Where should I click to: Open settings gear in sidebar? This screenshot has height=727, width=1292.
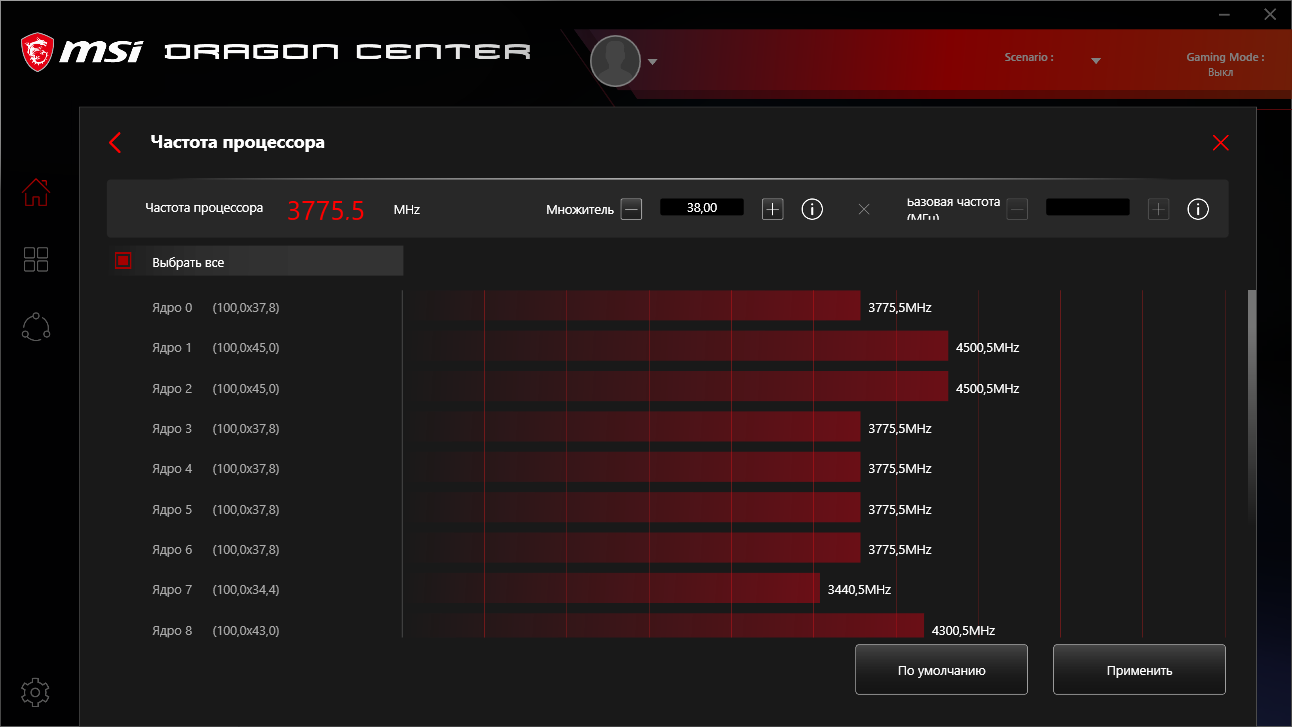tap(36, 692)
